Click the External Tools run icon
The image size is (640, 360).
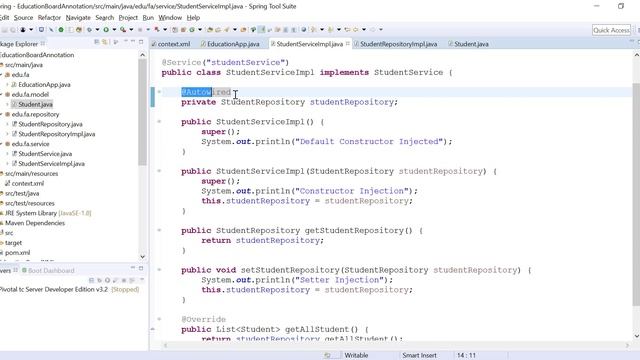tap(122, 29)
